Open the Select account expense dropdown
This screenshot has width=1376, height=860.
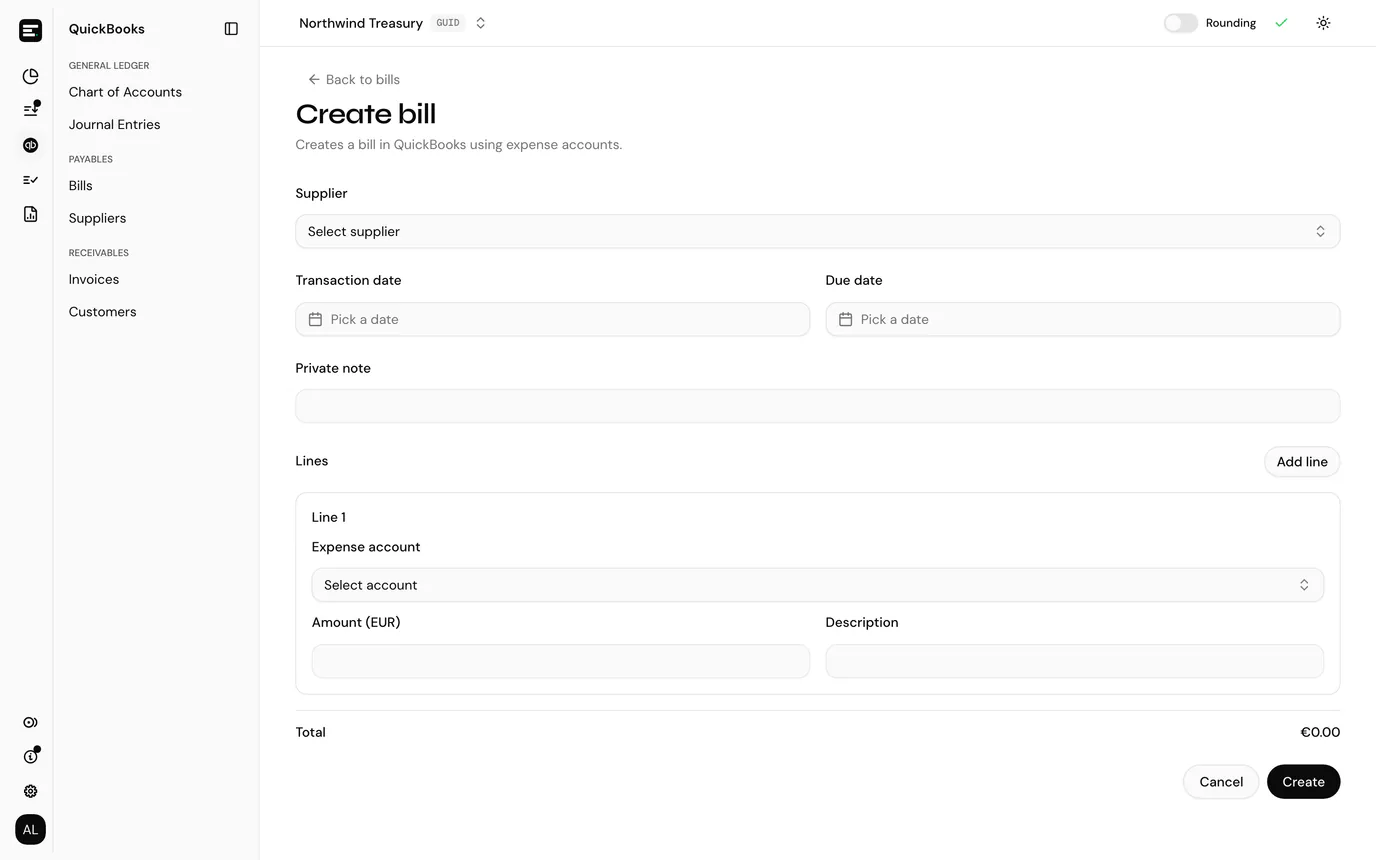click(817, 585)
